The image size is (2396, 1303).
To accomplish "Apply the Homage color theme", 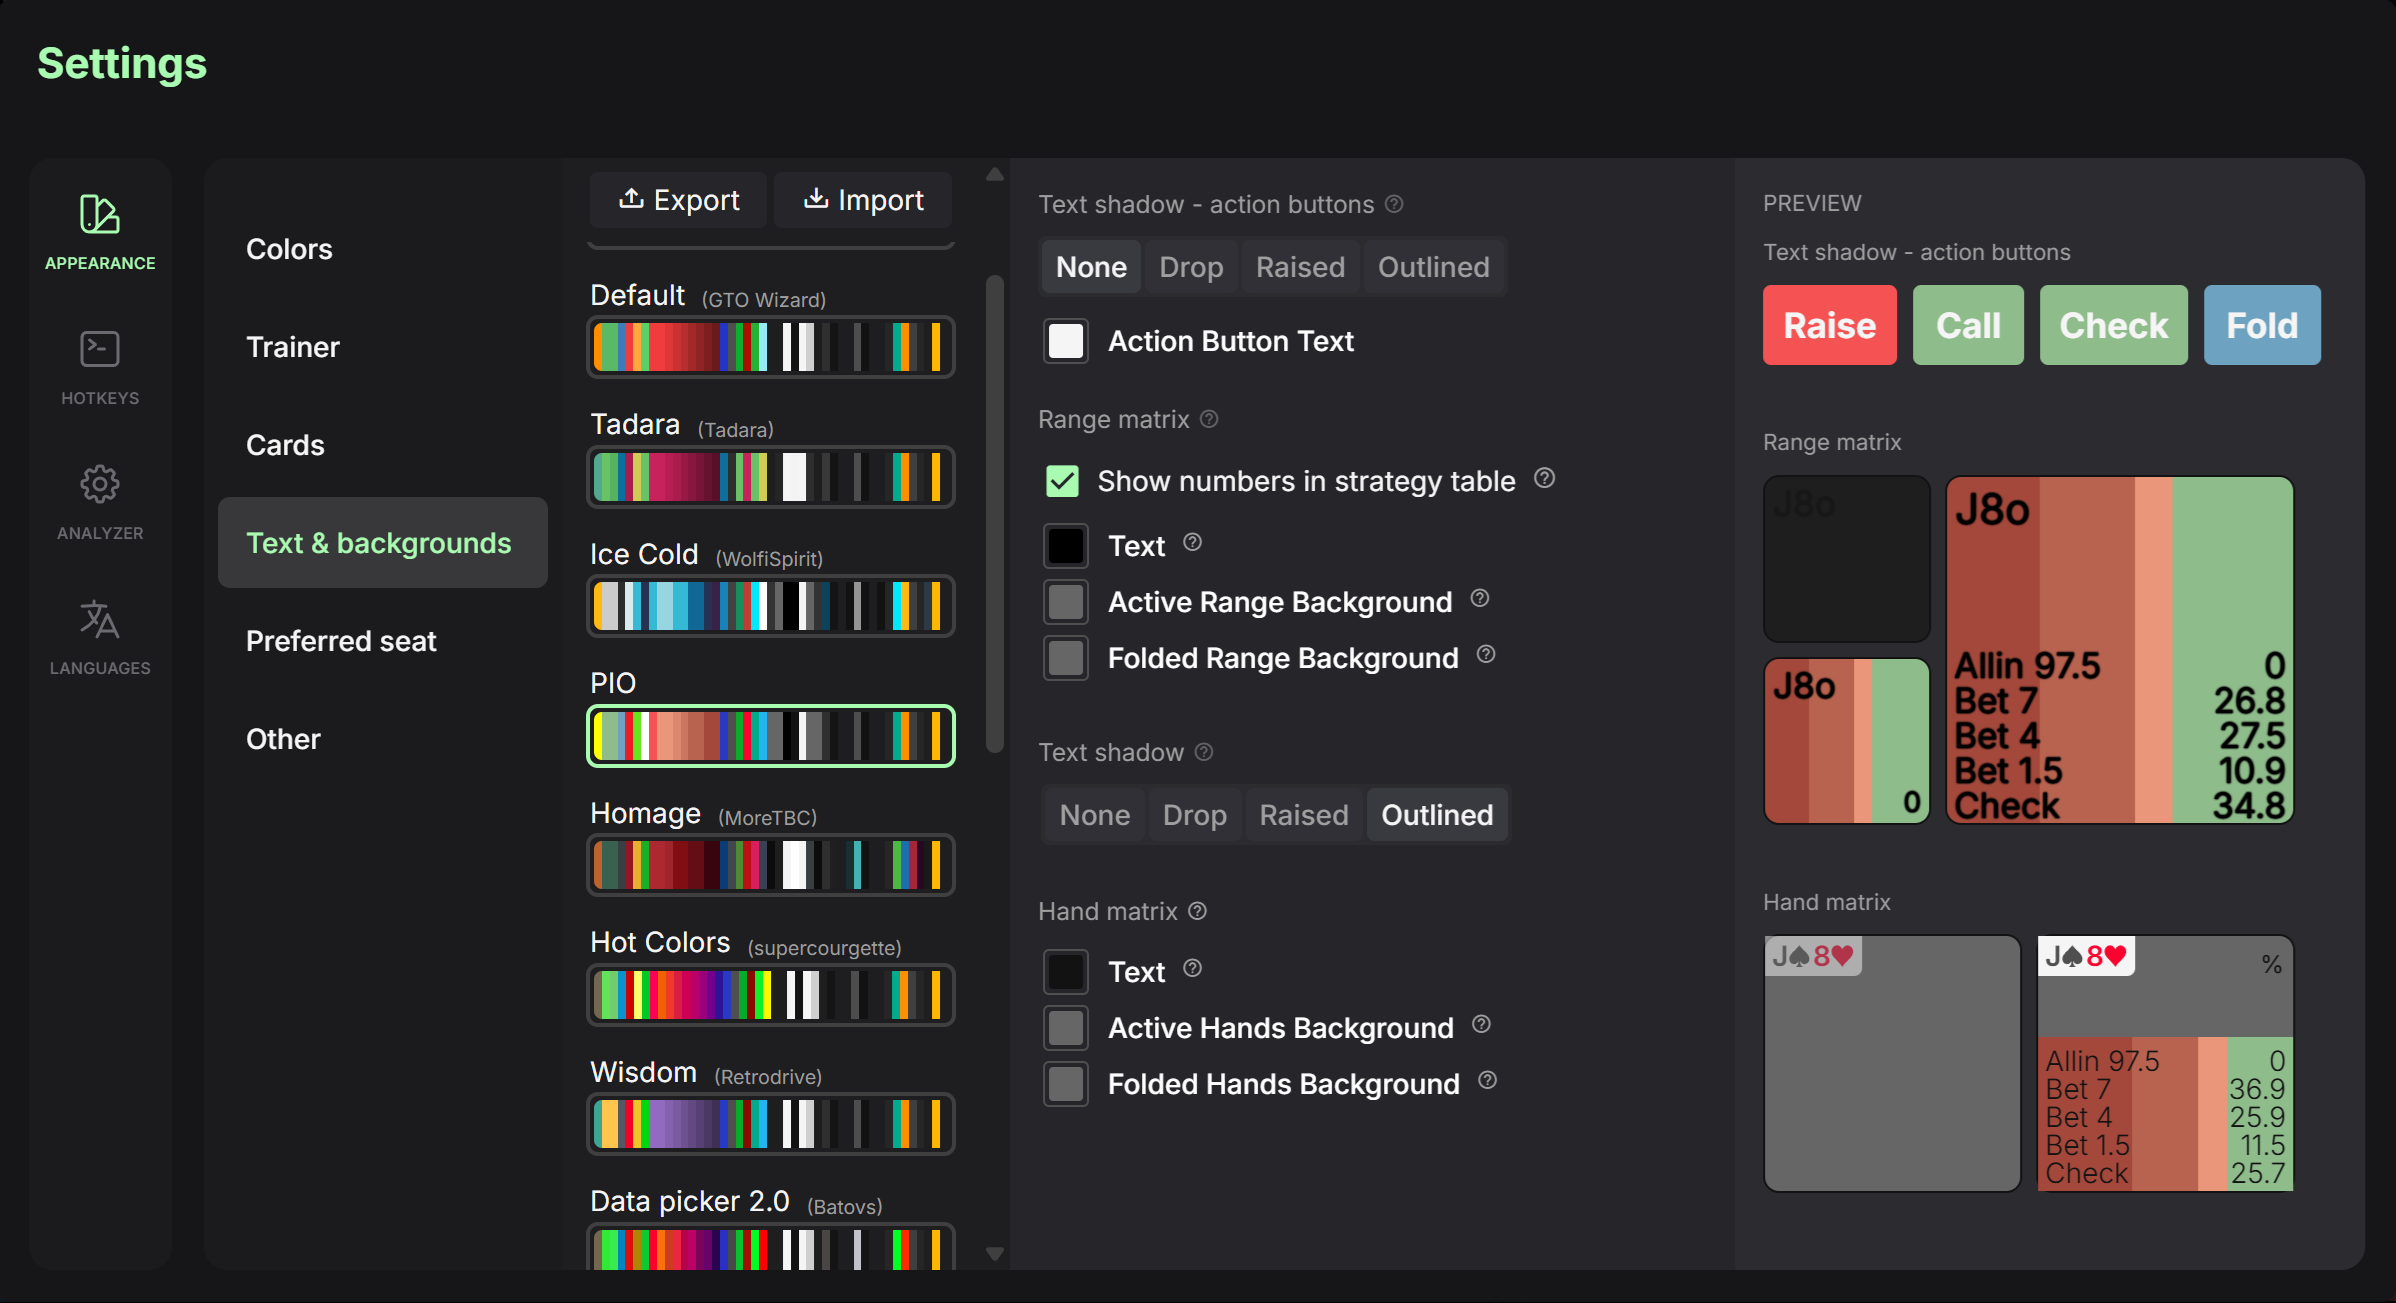I will (771, 865).
